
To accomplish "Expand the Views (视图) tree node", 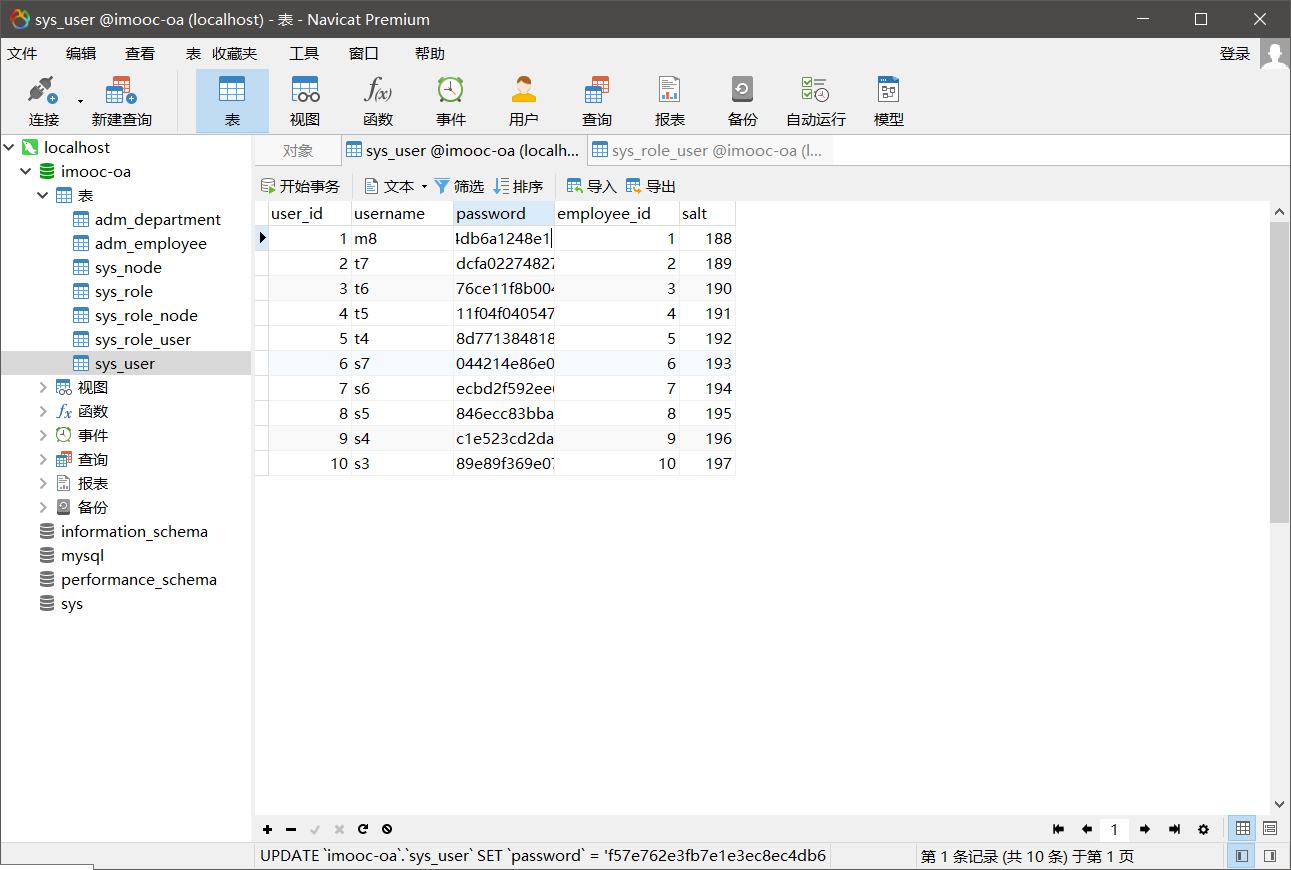I will [43, 387].
